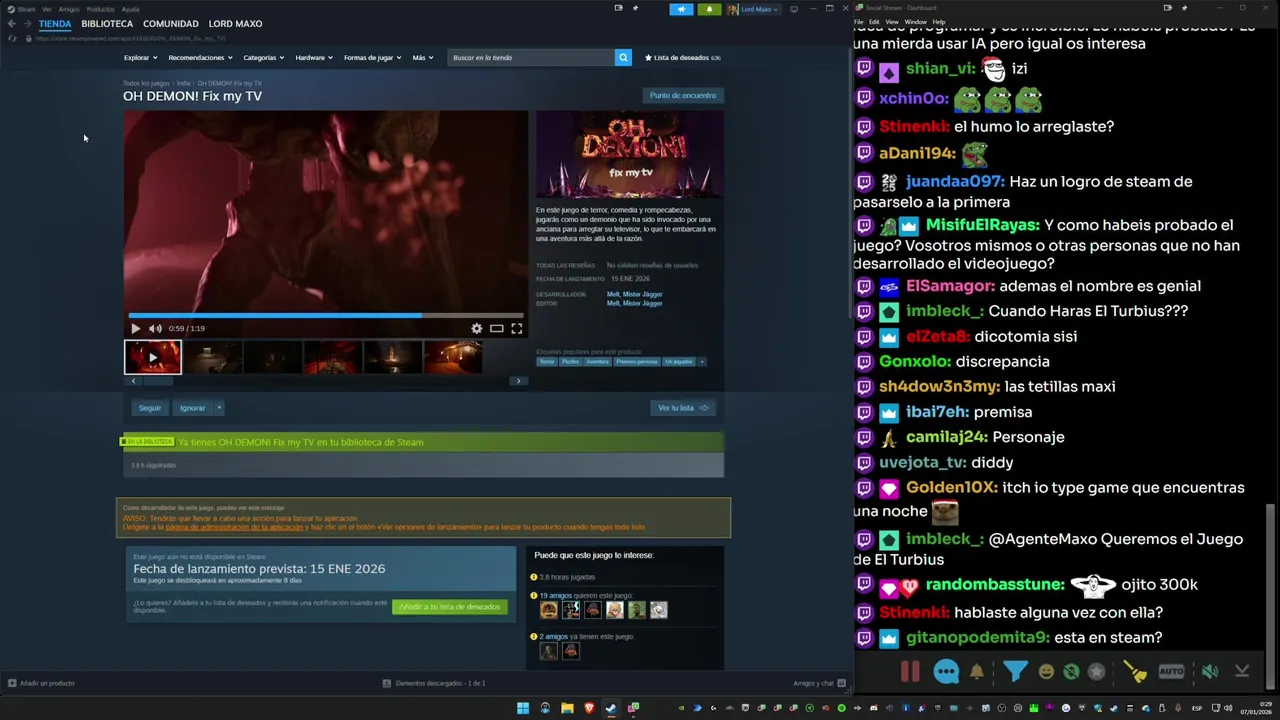Image resolution: width=1280 pixels, height=720 pixels.
Task: Mute the trailer volume icon
Action: (155, 328)
